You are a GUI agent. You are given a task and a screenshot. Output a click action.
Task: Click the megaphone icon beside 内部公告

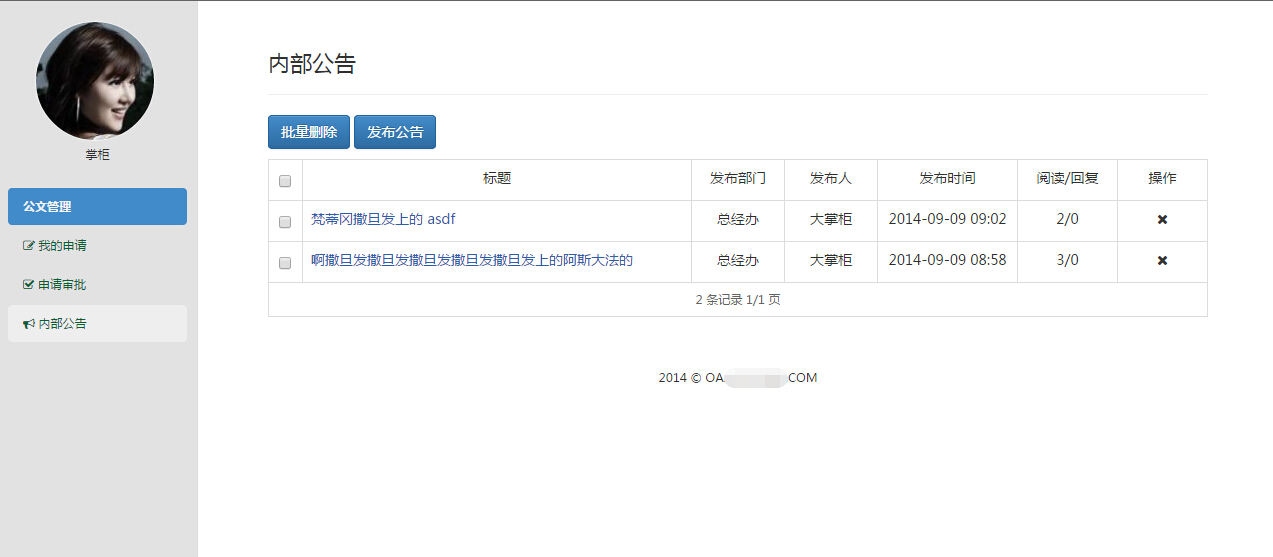pyautogui.click(x=28, y=324)
